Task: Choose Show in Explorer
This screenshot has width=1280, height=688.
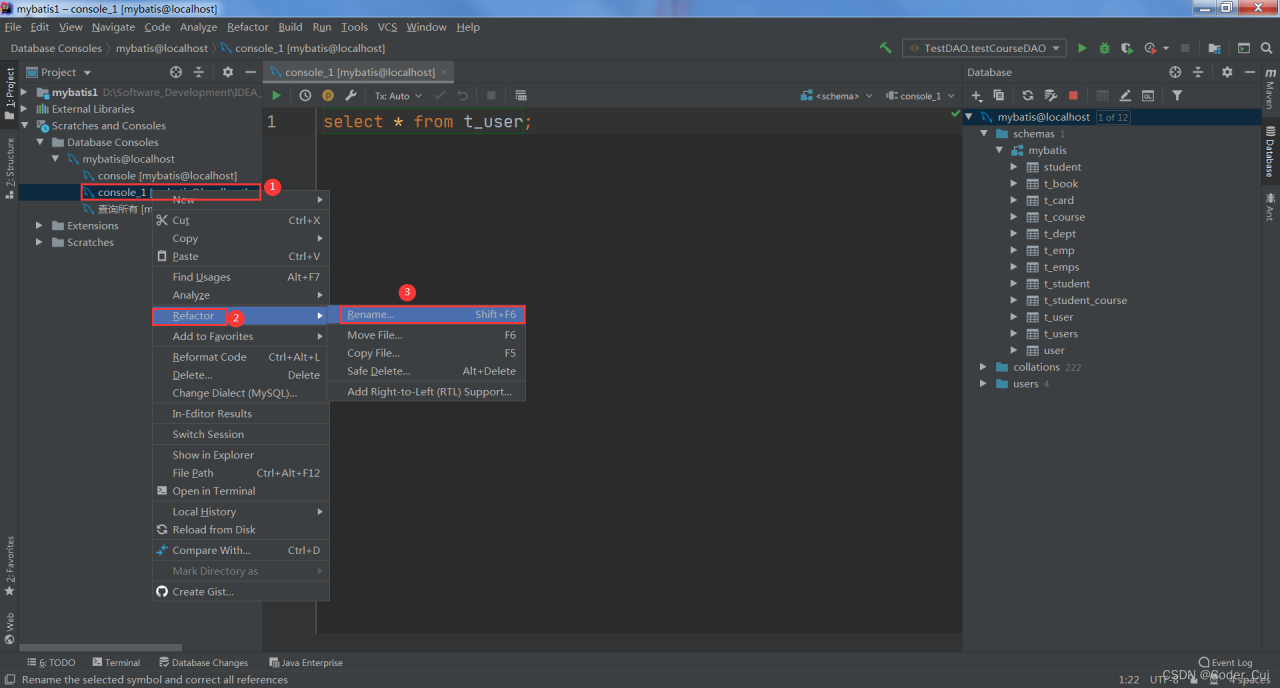Action: 240,455
